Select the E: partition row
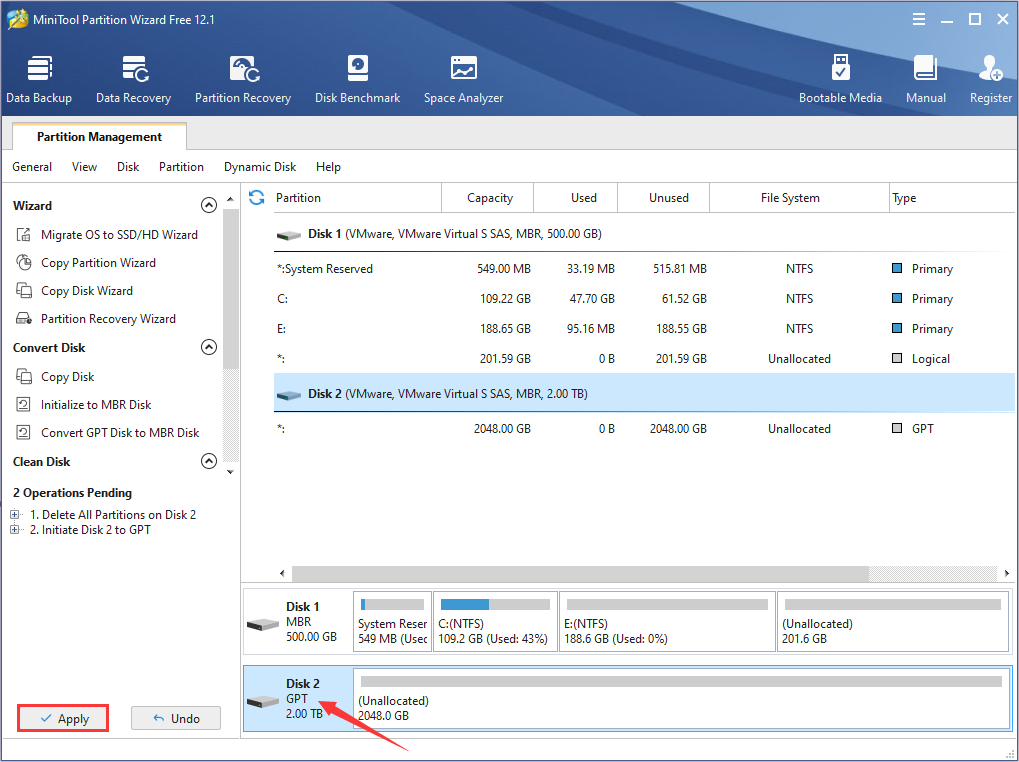This screenshot has height=762, width=1019. point(643,329)
